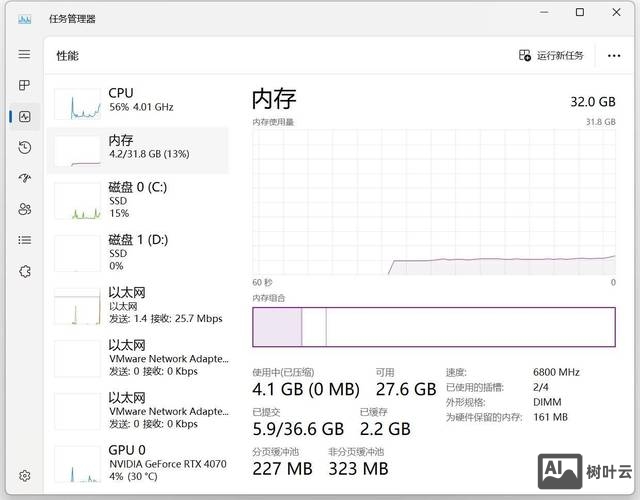Image resolution: width=640 pixels, height=500 pixels.
Task: Click the memory usage graph
Action: [x=434, y=202]
